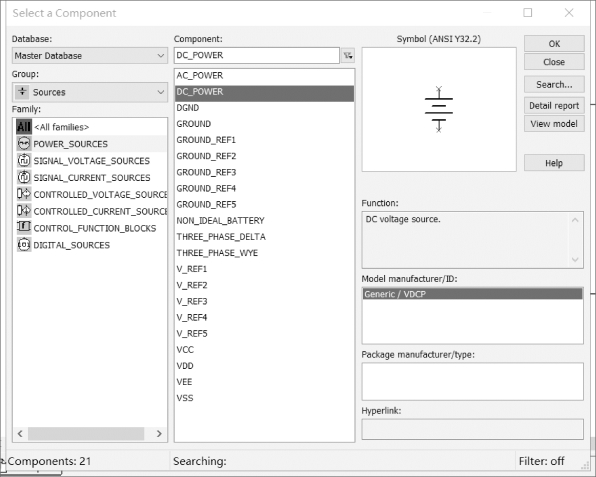
Task: Select GROUND in the component list
Action: tap(264, 124)
